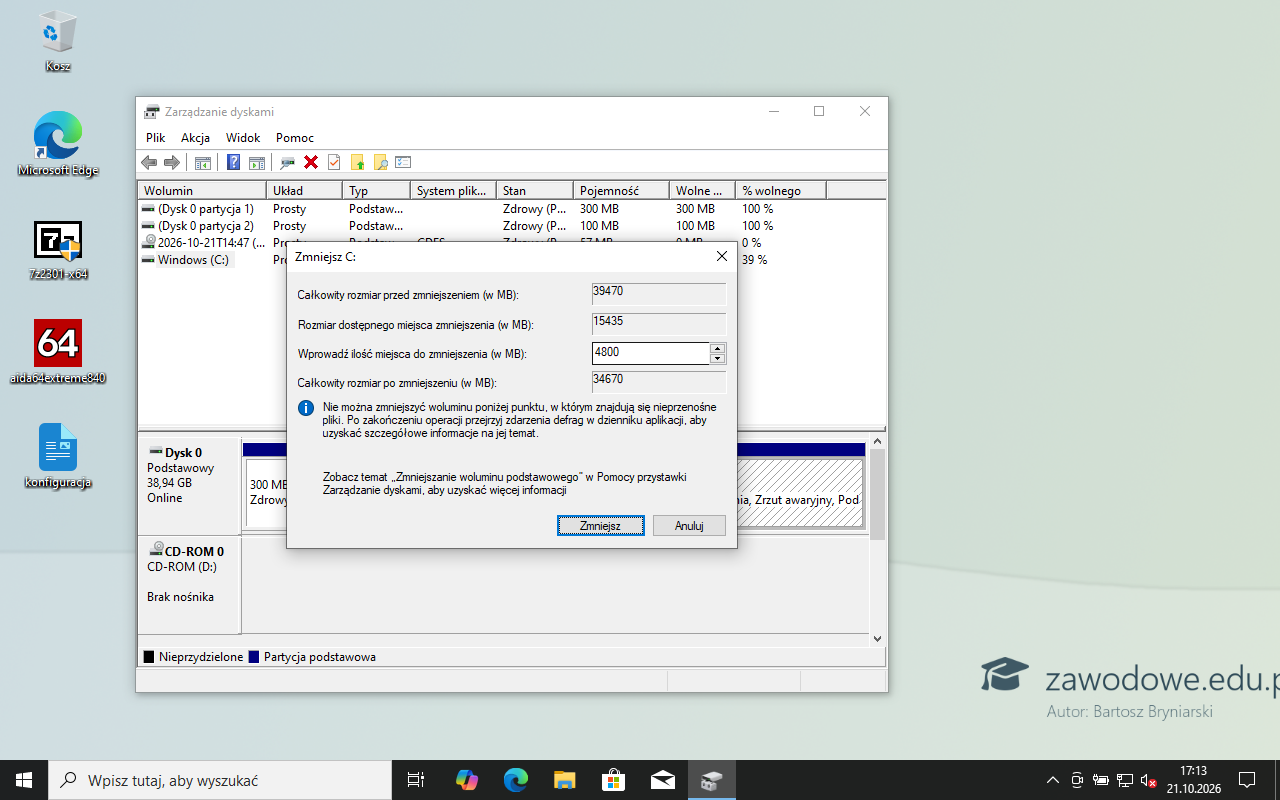The width and height of the screenshot is (1280, 800).
Task: Click the blue Help question mark toolbar icon
Action: (233, 162)
